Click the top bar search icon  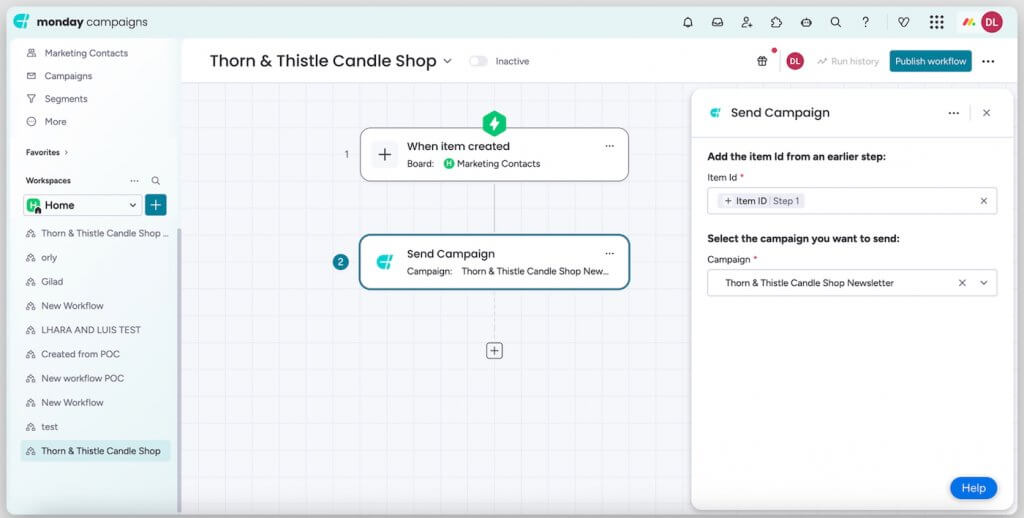835,22
